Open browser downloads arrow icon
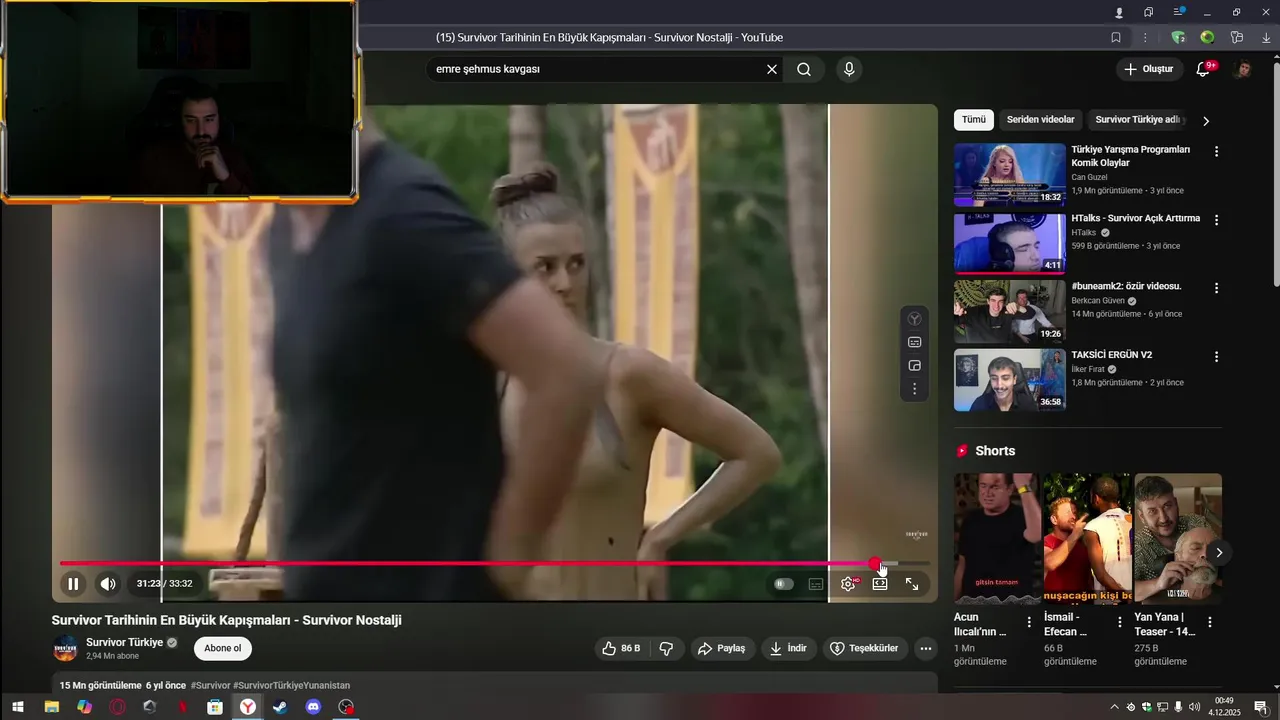 [x=1265, y=38]
